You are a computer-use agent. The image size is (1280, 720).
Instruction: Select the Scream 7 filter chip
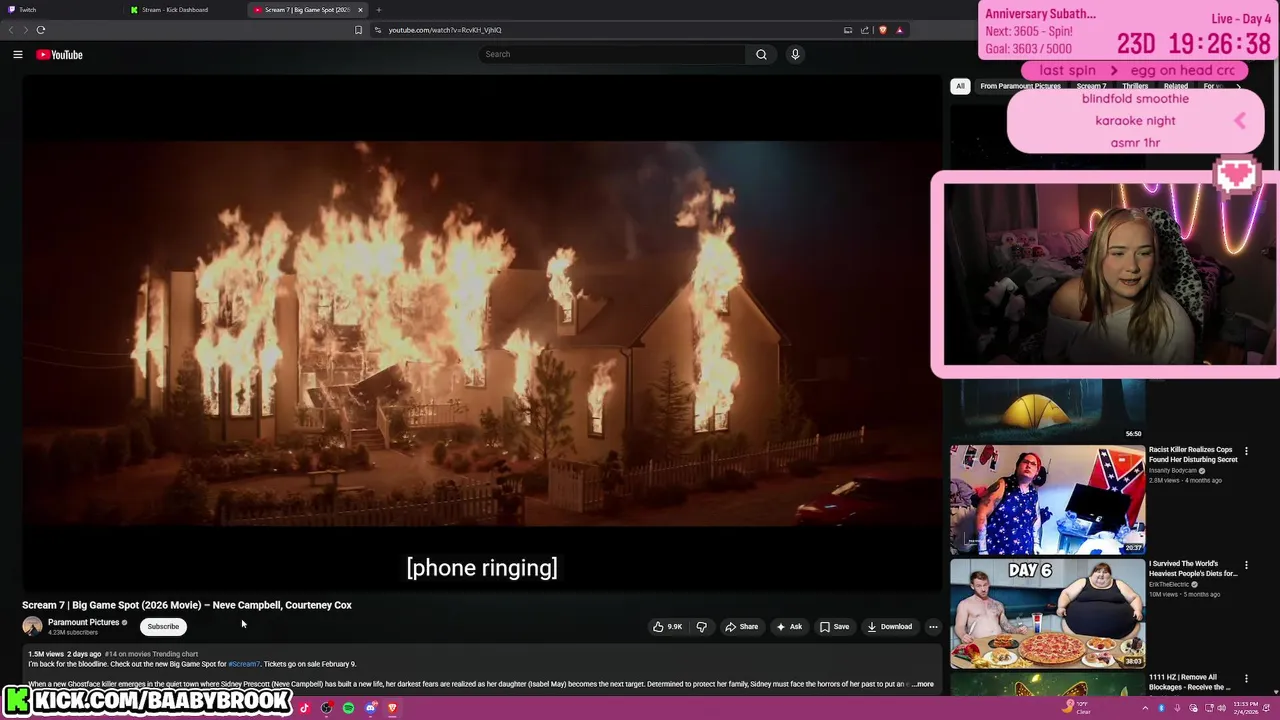[x=1091, y=87]
